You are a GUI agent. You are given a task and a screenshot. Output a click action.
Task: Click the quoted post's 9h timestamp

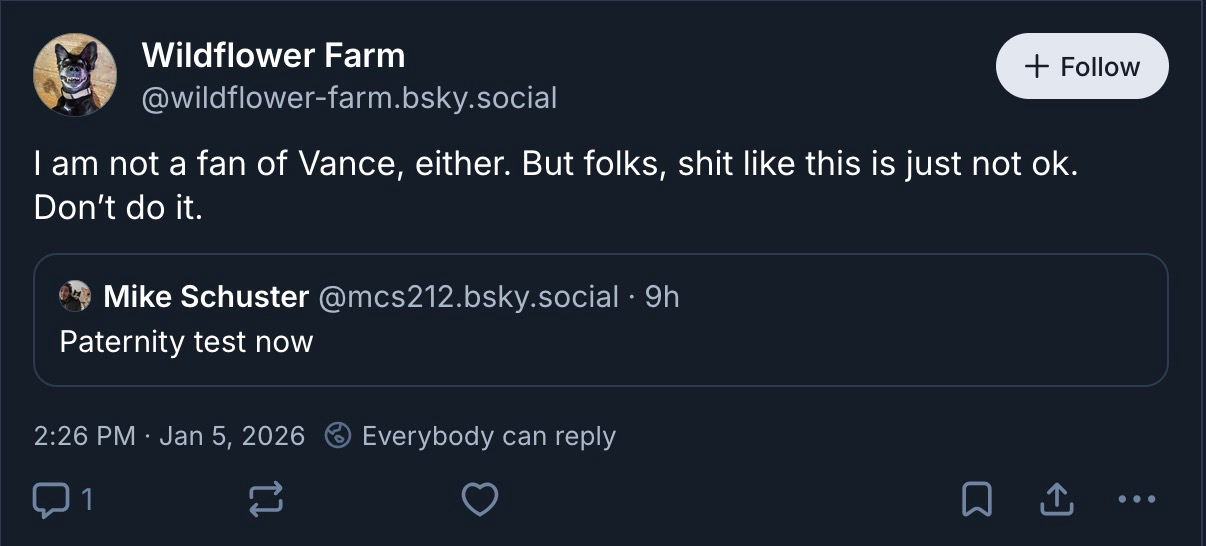point(662,297)
